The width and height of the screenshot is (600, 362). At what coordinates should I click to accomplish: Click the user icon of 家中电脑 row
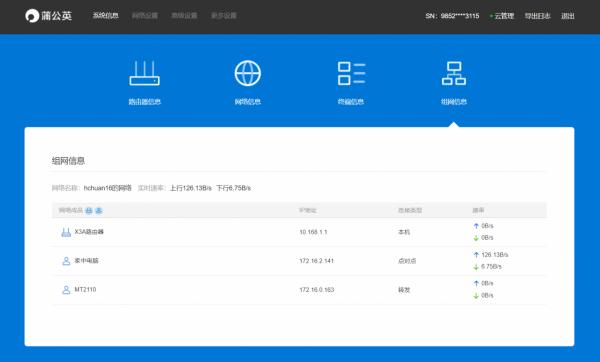[66, 261]
